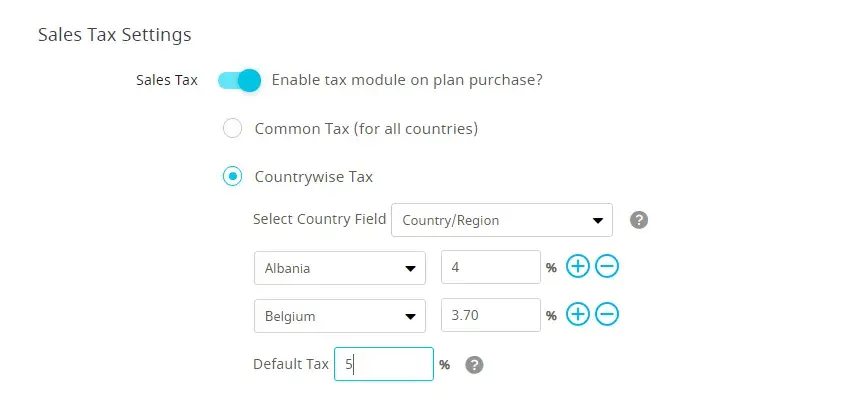Focus the Default Tax input field
The height and width of the screenshot is (420, 864).
tap(384, 365)
